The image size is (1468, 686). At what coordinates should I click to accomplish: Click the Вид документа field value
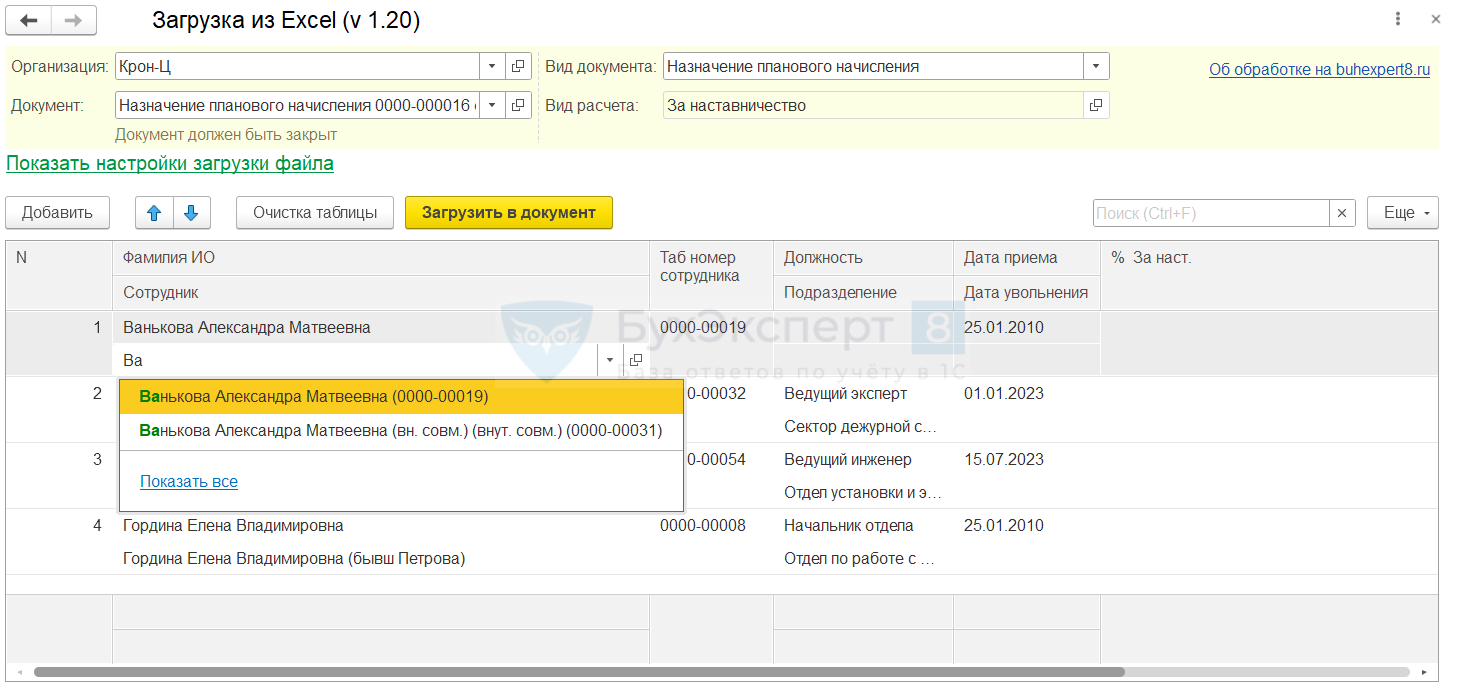[x=874, y=66]
